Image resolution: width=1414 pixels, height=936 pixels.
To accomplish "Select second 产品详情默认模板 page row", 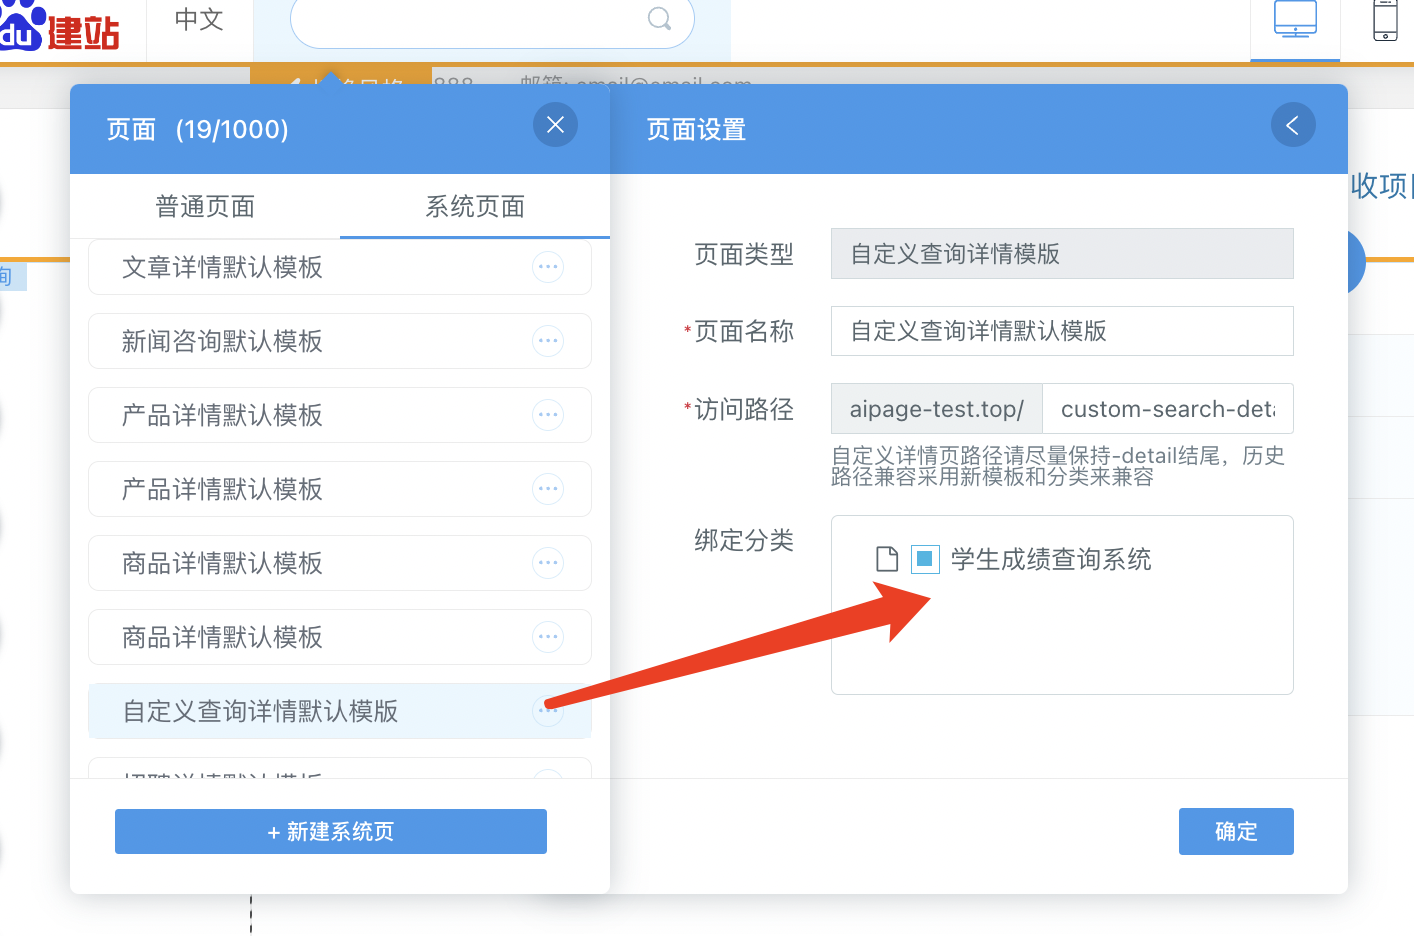I will (340, 489).
